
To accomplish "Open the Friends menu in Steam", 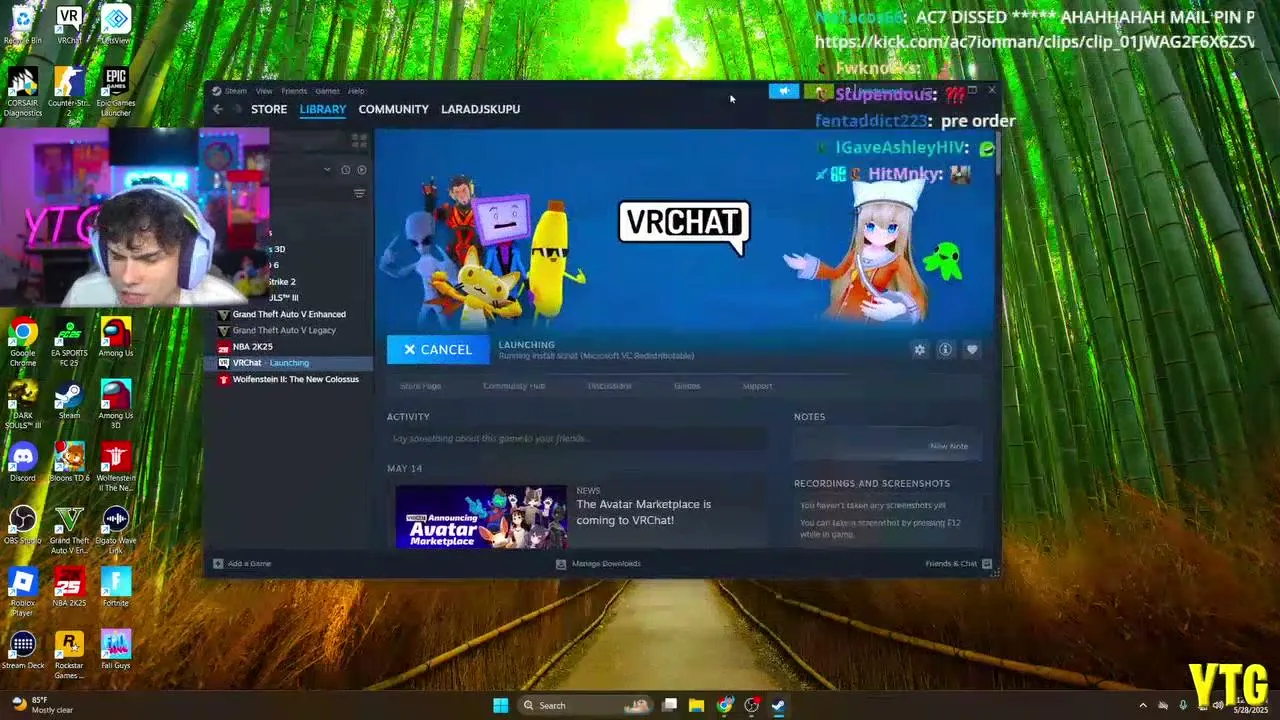I will 294,91.
